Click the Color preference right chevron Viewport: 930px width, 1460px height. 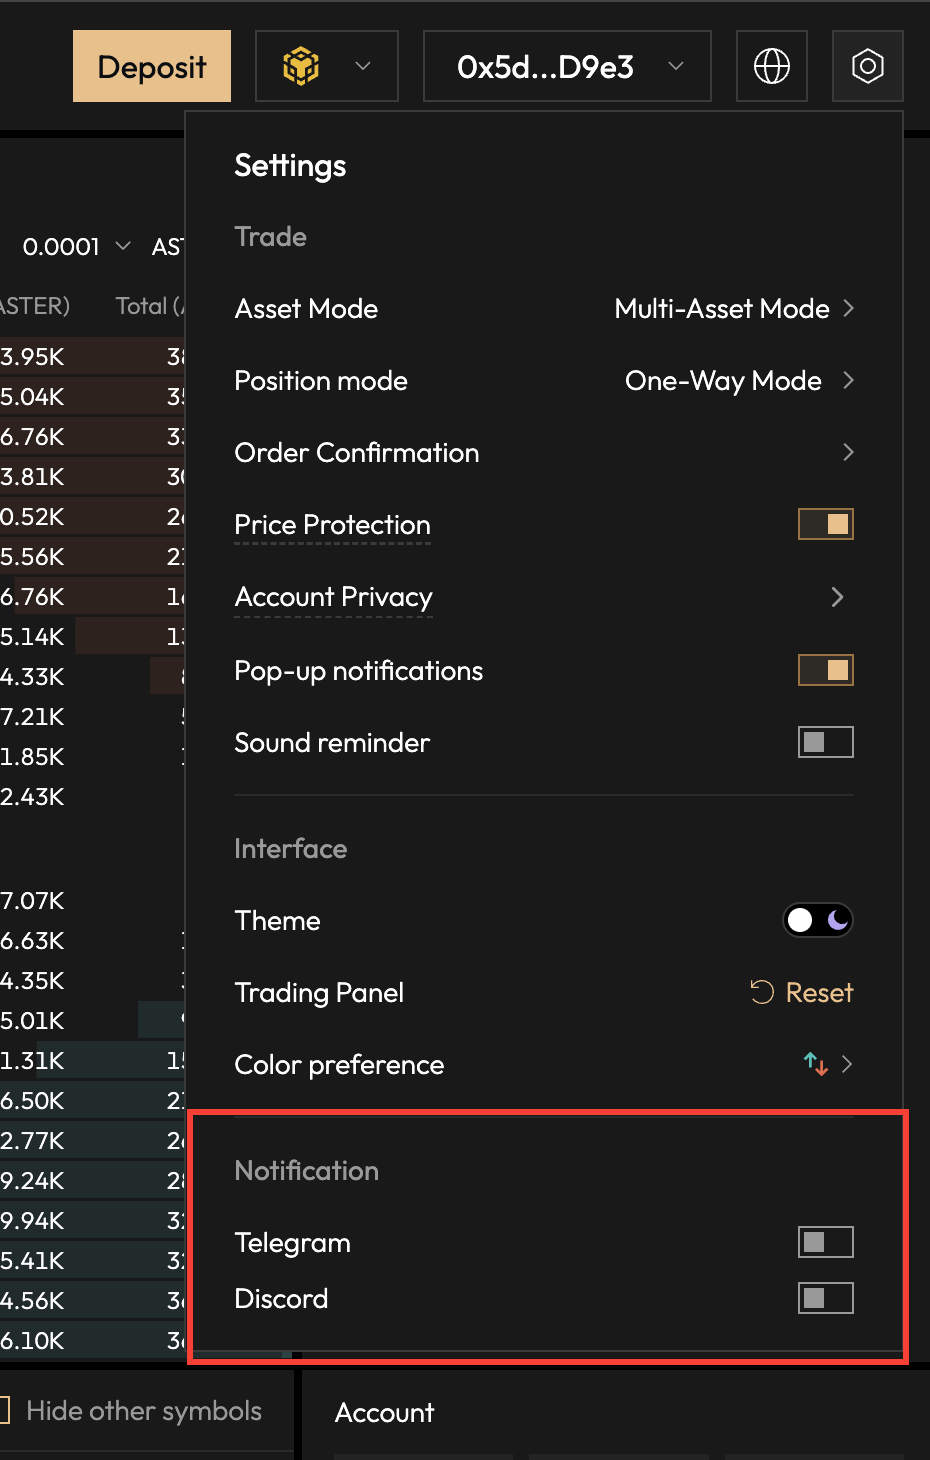(847, 1064)
